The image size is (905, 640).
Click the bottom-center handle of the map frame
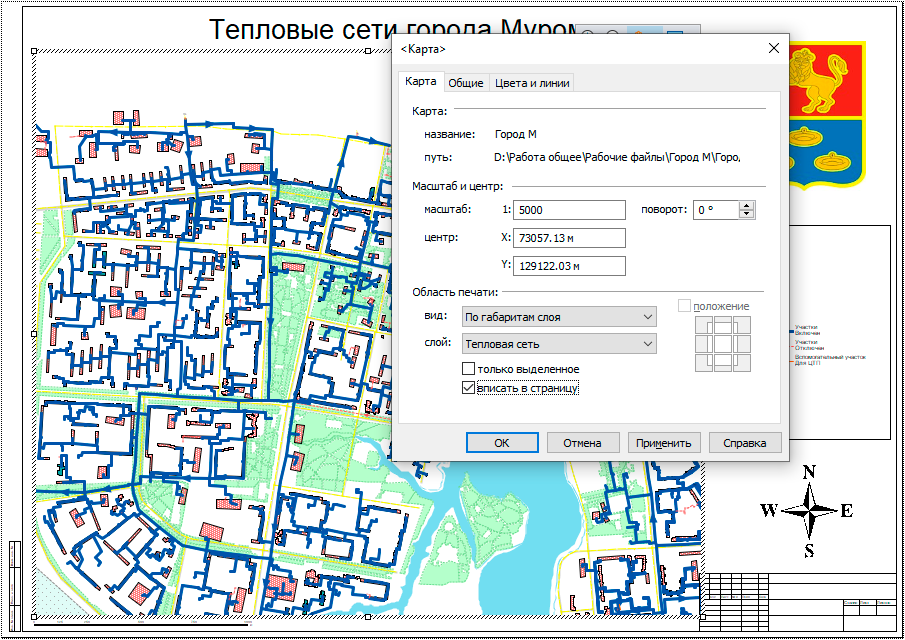pyautogui.click(x=370, y=615)
